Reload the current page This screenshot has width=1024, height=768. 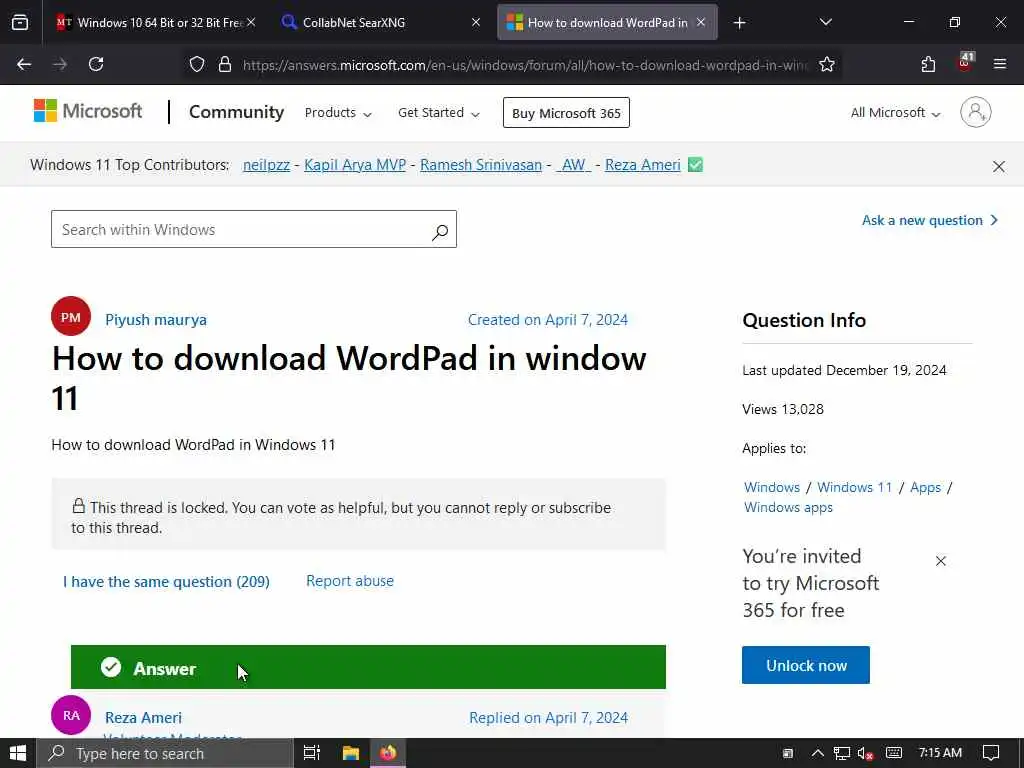(x=96, y=64)
